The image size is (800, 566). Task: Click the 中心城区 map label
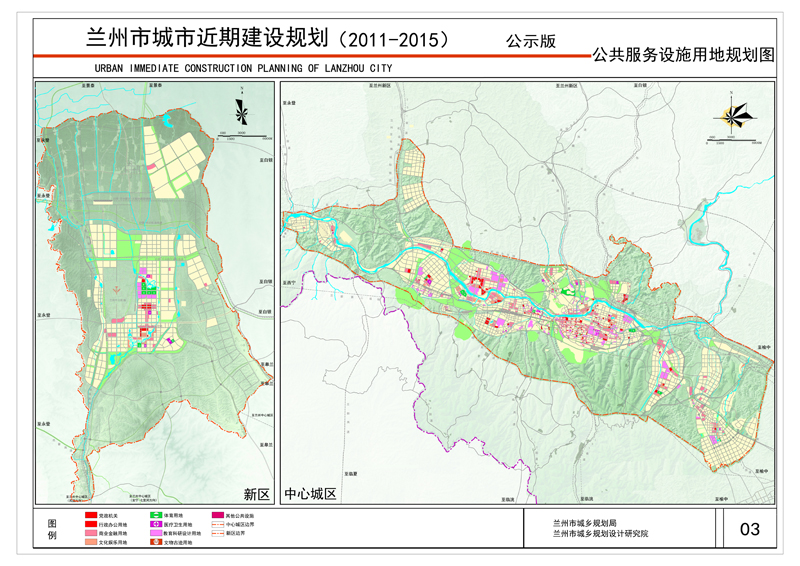pos(309,495)
